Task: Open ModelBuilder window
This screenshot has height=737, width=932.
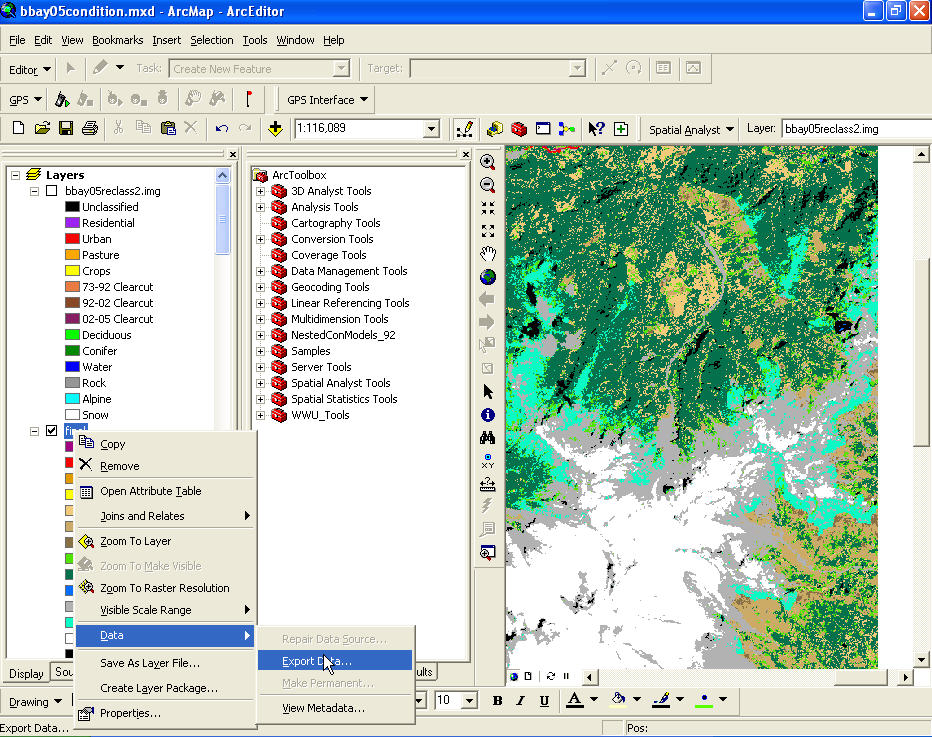Action: tap(566, 129)
